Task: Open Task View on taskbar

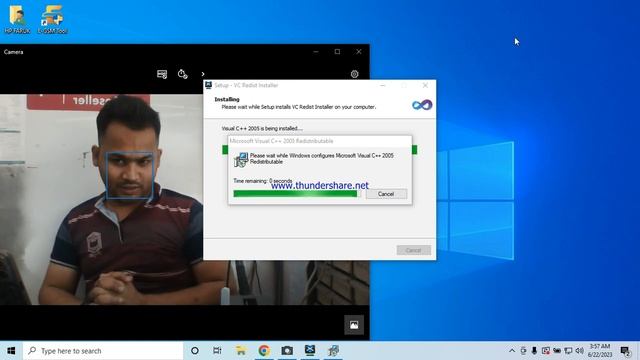Action: click(x=217, y=351)
